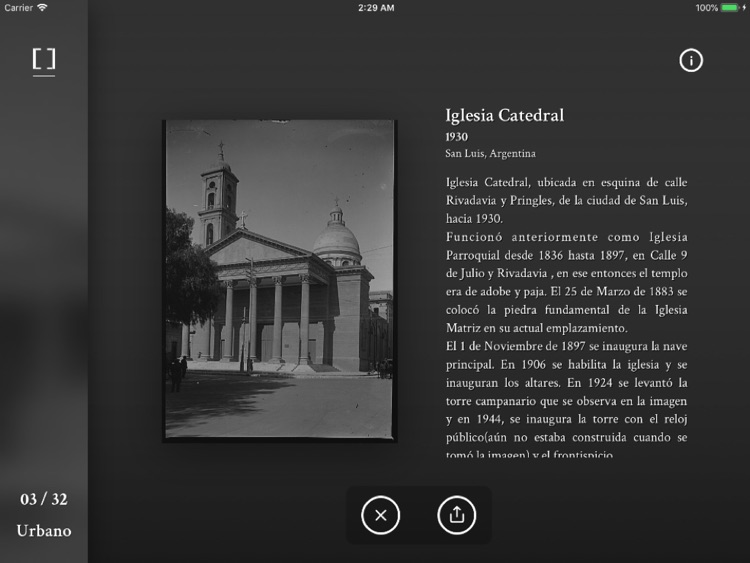The width and height of the screenshot is (750, 563).
Task: Close the photo detail with X button
Action: point(380,515)
